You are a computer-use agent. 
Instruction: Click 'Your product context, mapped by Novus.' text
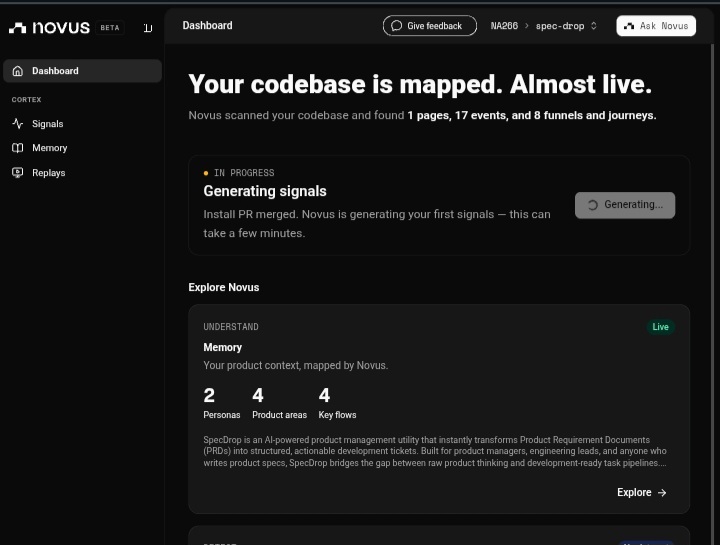click(296, 365)
